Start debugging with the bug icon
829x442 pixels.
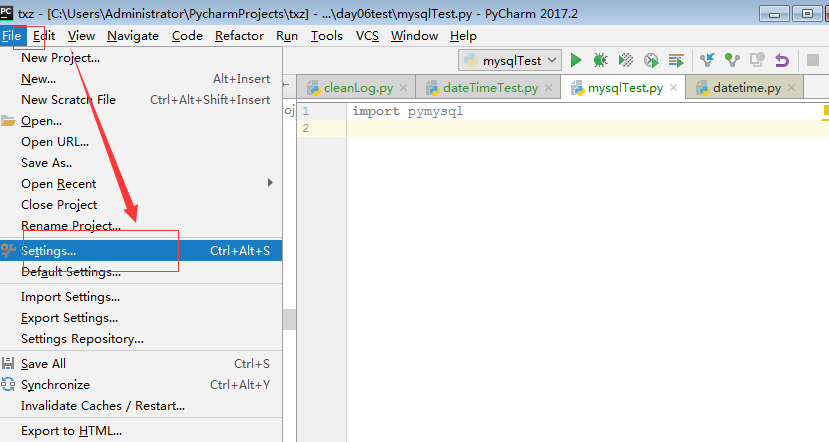point(601,60)
